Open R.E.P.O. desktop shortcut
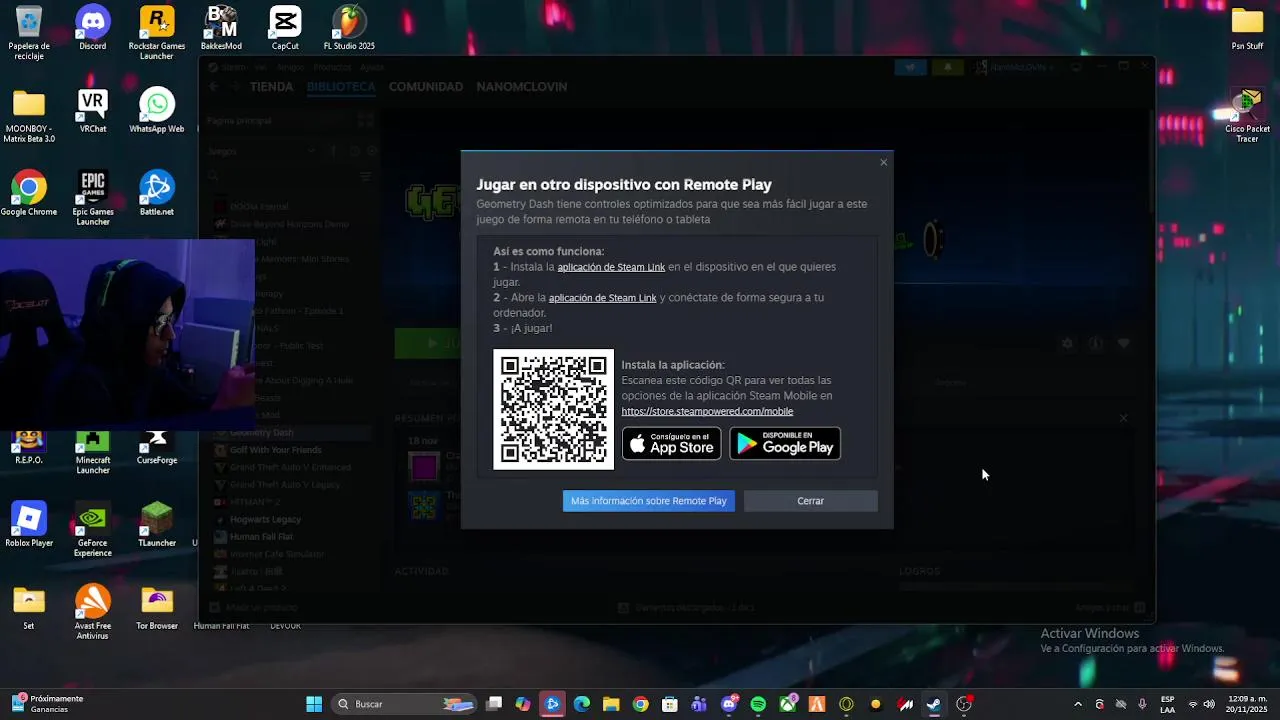This screenshot has width=1280, height=720. tap(29, 448)
